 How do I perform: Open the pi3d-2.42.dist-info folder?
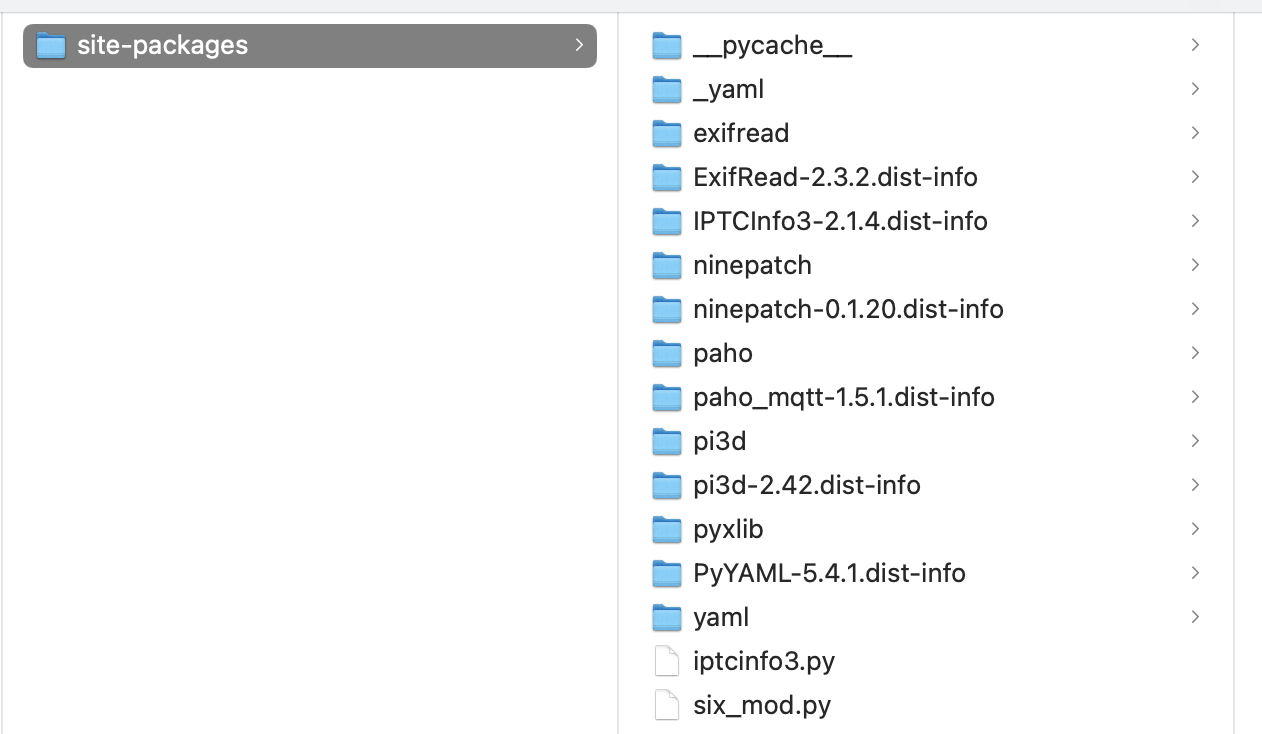tap(806, 485)
